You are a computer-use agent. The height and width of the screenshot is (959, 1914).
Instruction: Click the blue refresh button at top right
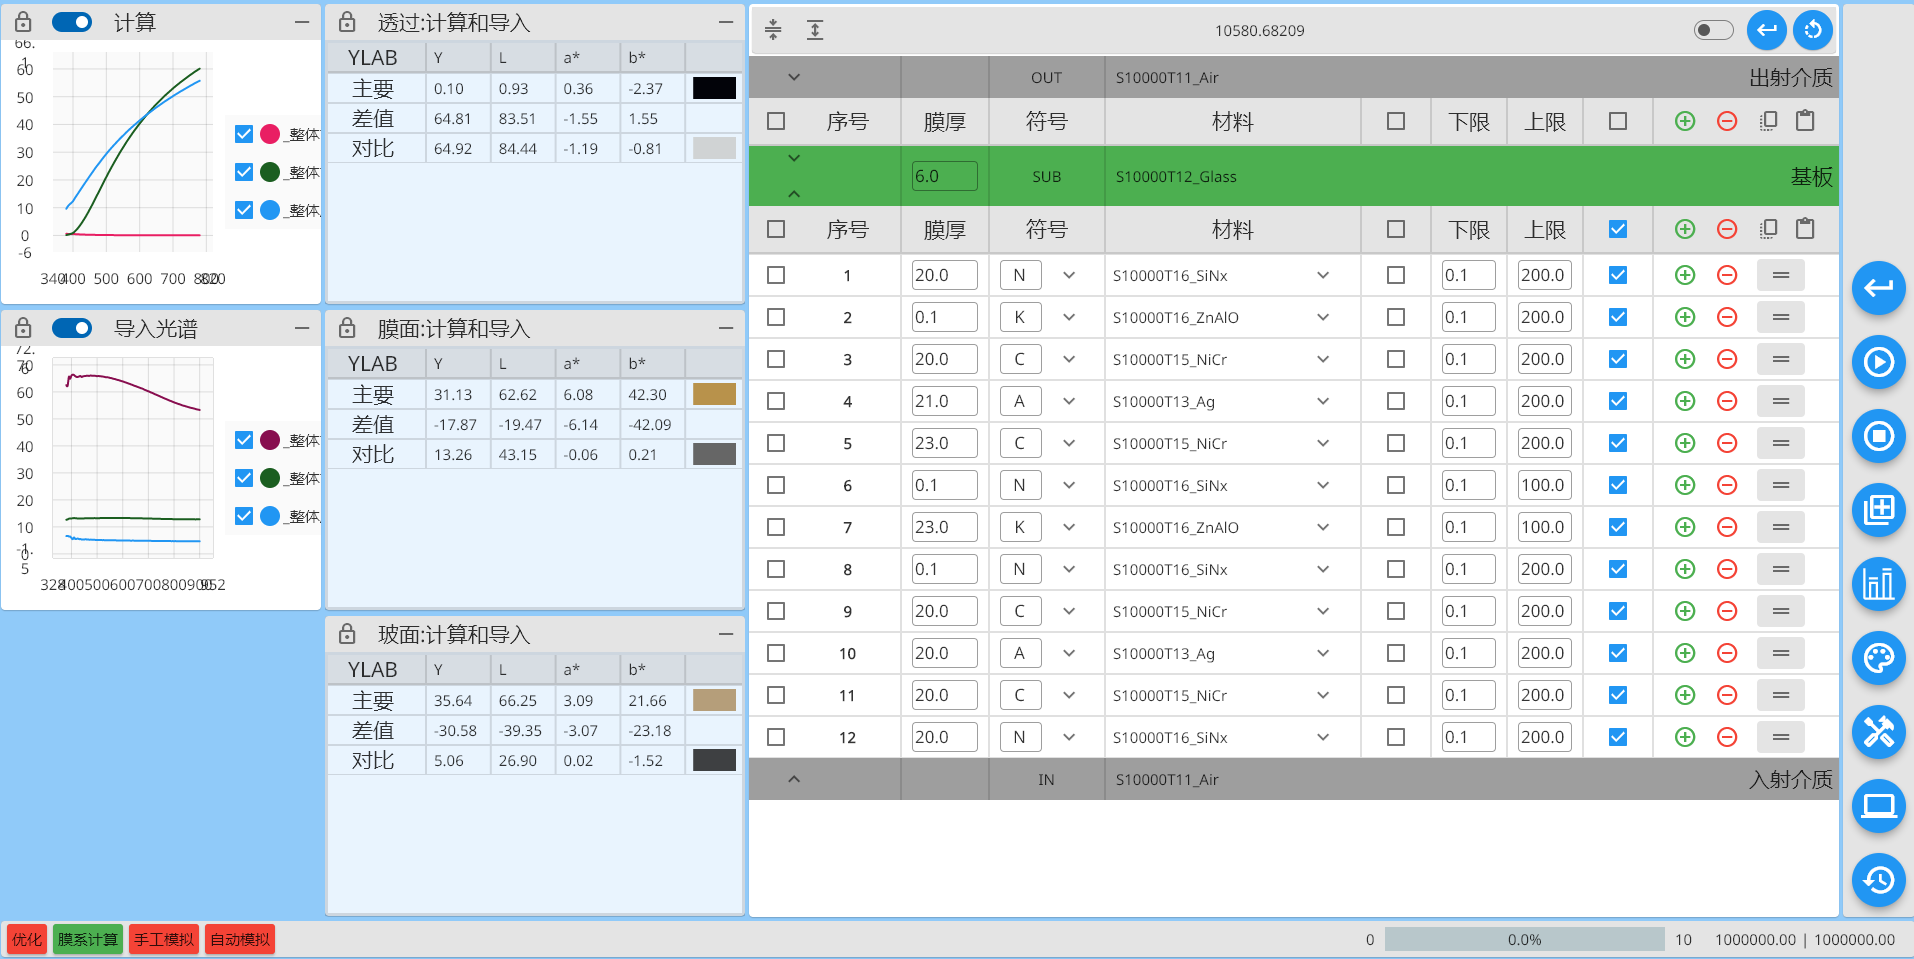tap(1814, 30)
